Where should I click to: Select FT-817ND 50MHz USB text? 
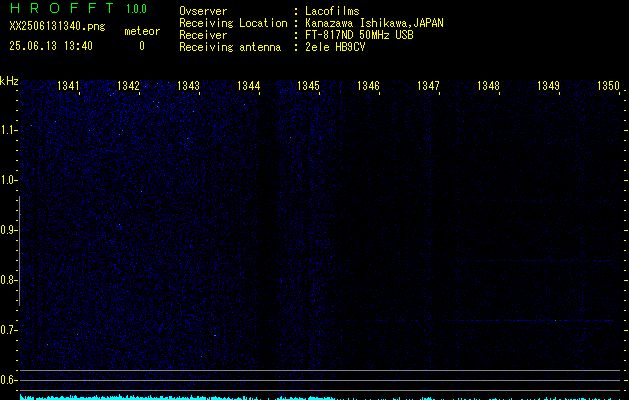tap(359, 35)
